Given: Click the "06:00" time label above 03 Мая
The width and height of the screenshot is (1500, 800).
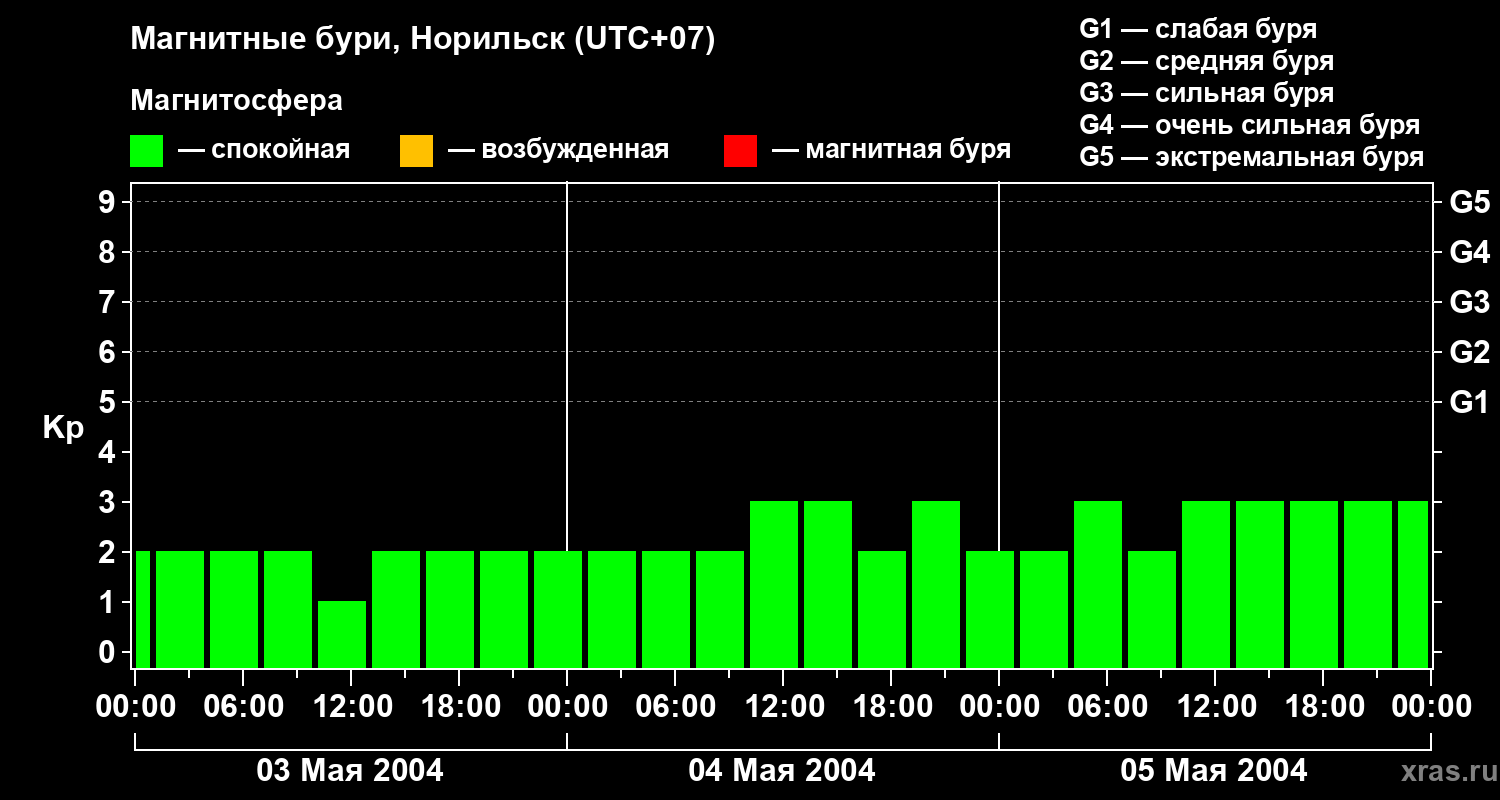Looking at the screenshot, I should pyautogui.click(x=242, y=707).
